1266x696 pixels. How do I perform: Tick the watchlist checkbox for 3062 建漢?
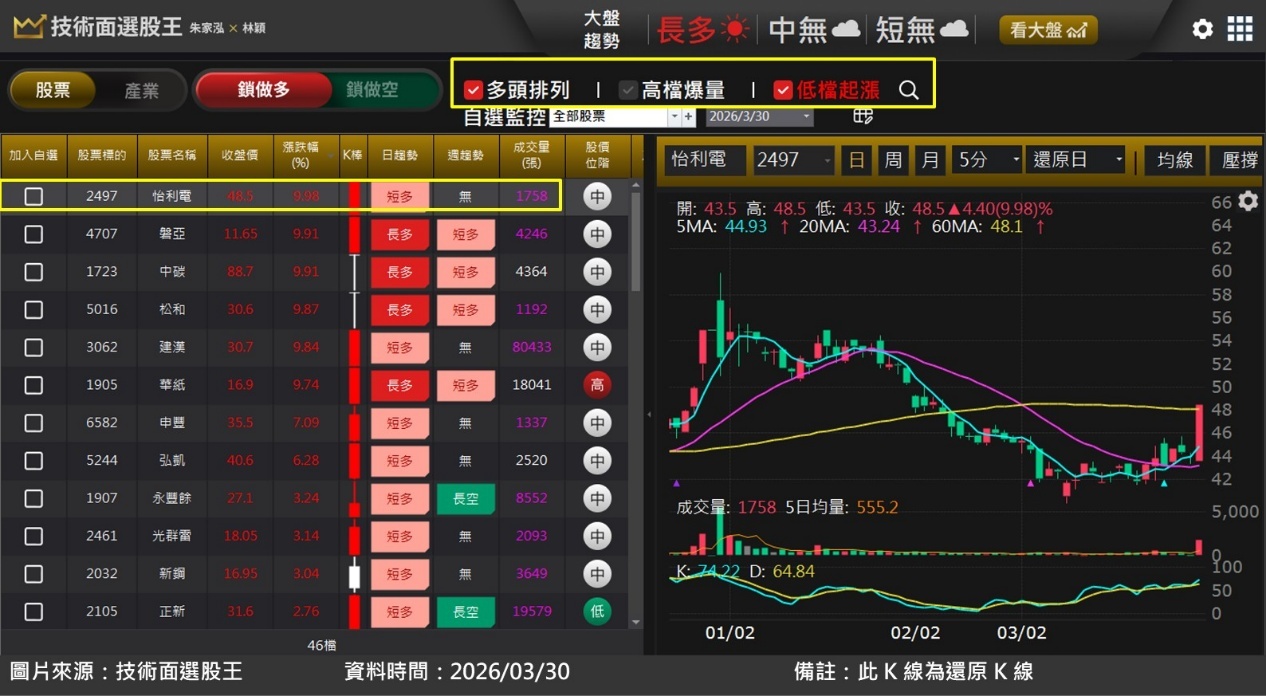(x=34, y=347)
